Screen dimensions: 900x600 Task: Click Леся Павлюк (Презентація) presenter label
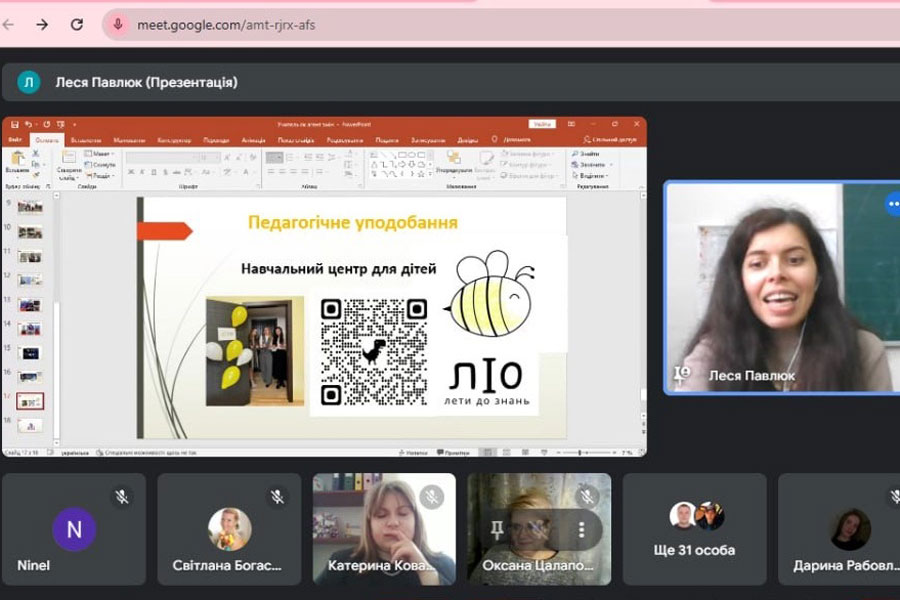coord(146,82)
